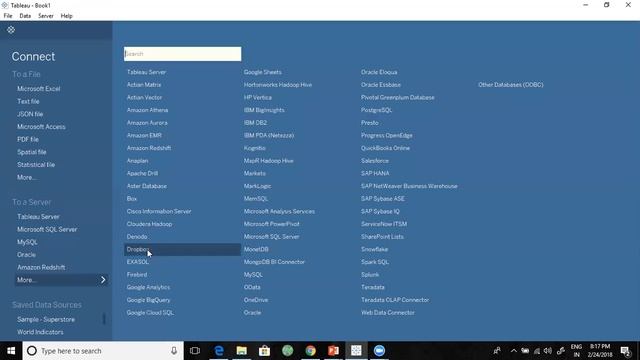The width and height of the screenshot is (640, 360).
Task: Connect to Microsoft Access
Action: coord(41,127)
